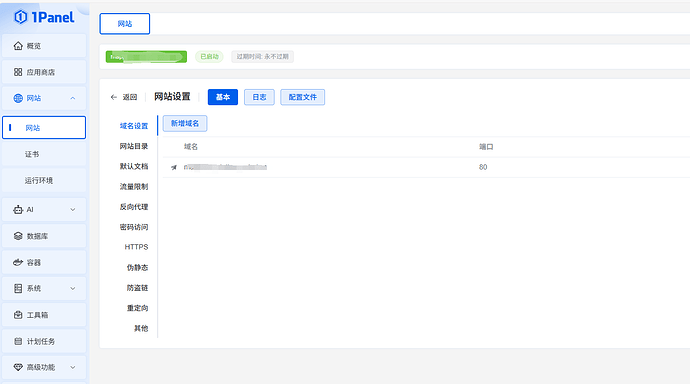The image size is (690, 384).
Task: Select 网站目录 in the settings menu
Action: tap(134, 146)
